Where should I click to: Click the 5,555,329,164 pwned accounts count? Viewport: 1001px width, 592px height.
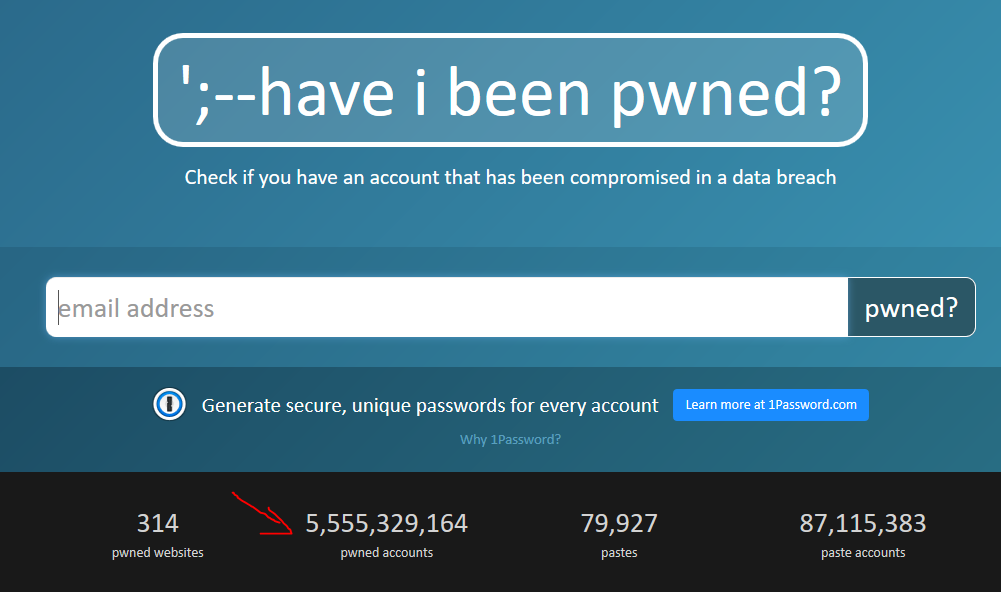coord(386,524)
